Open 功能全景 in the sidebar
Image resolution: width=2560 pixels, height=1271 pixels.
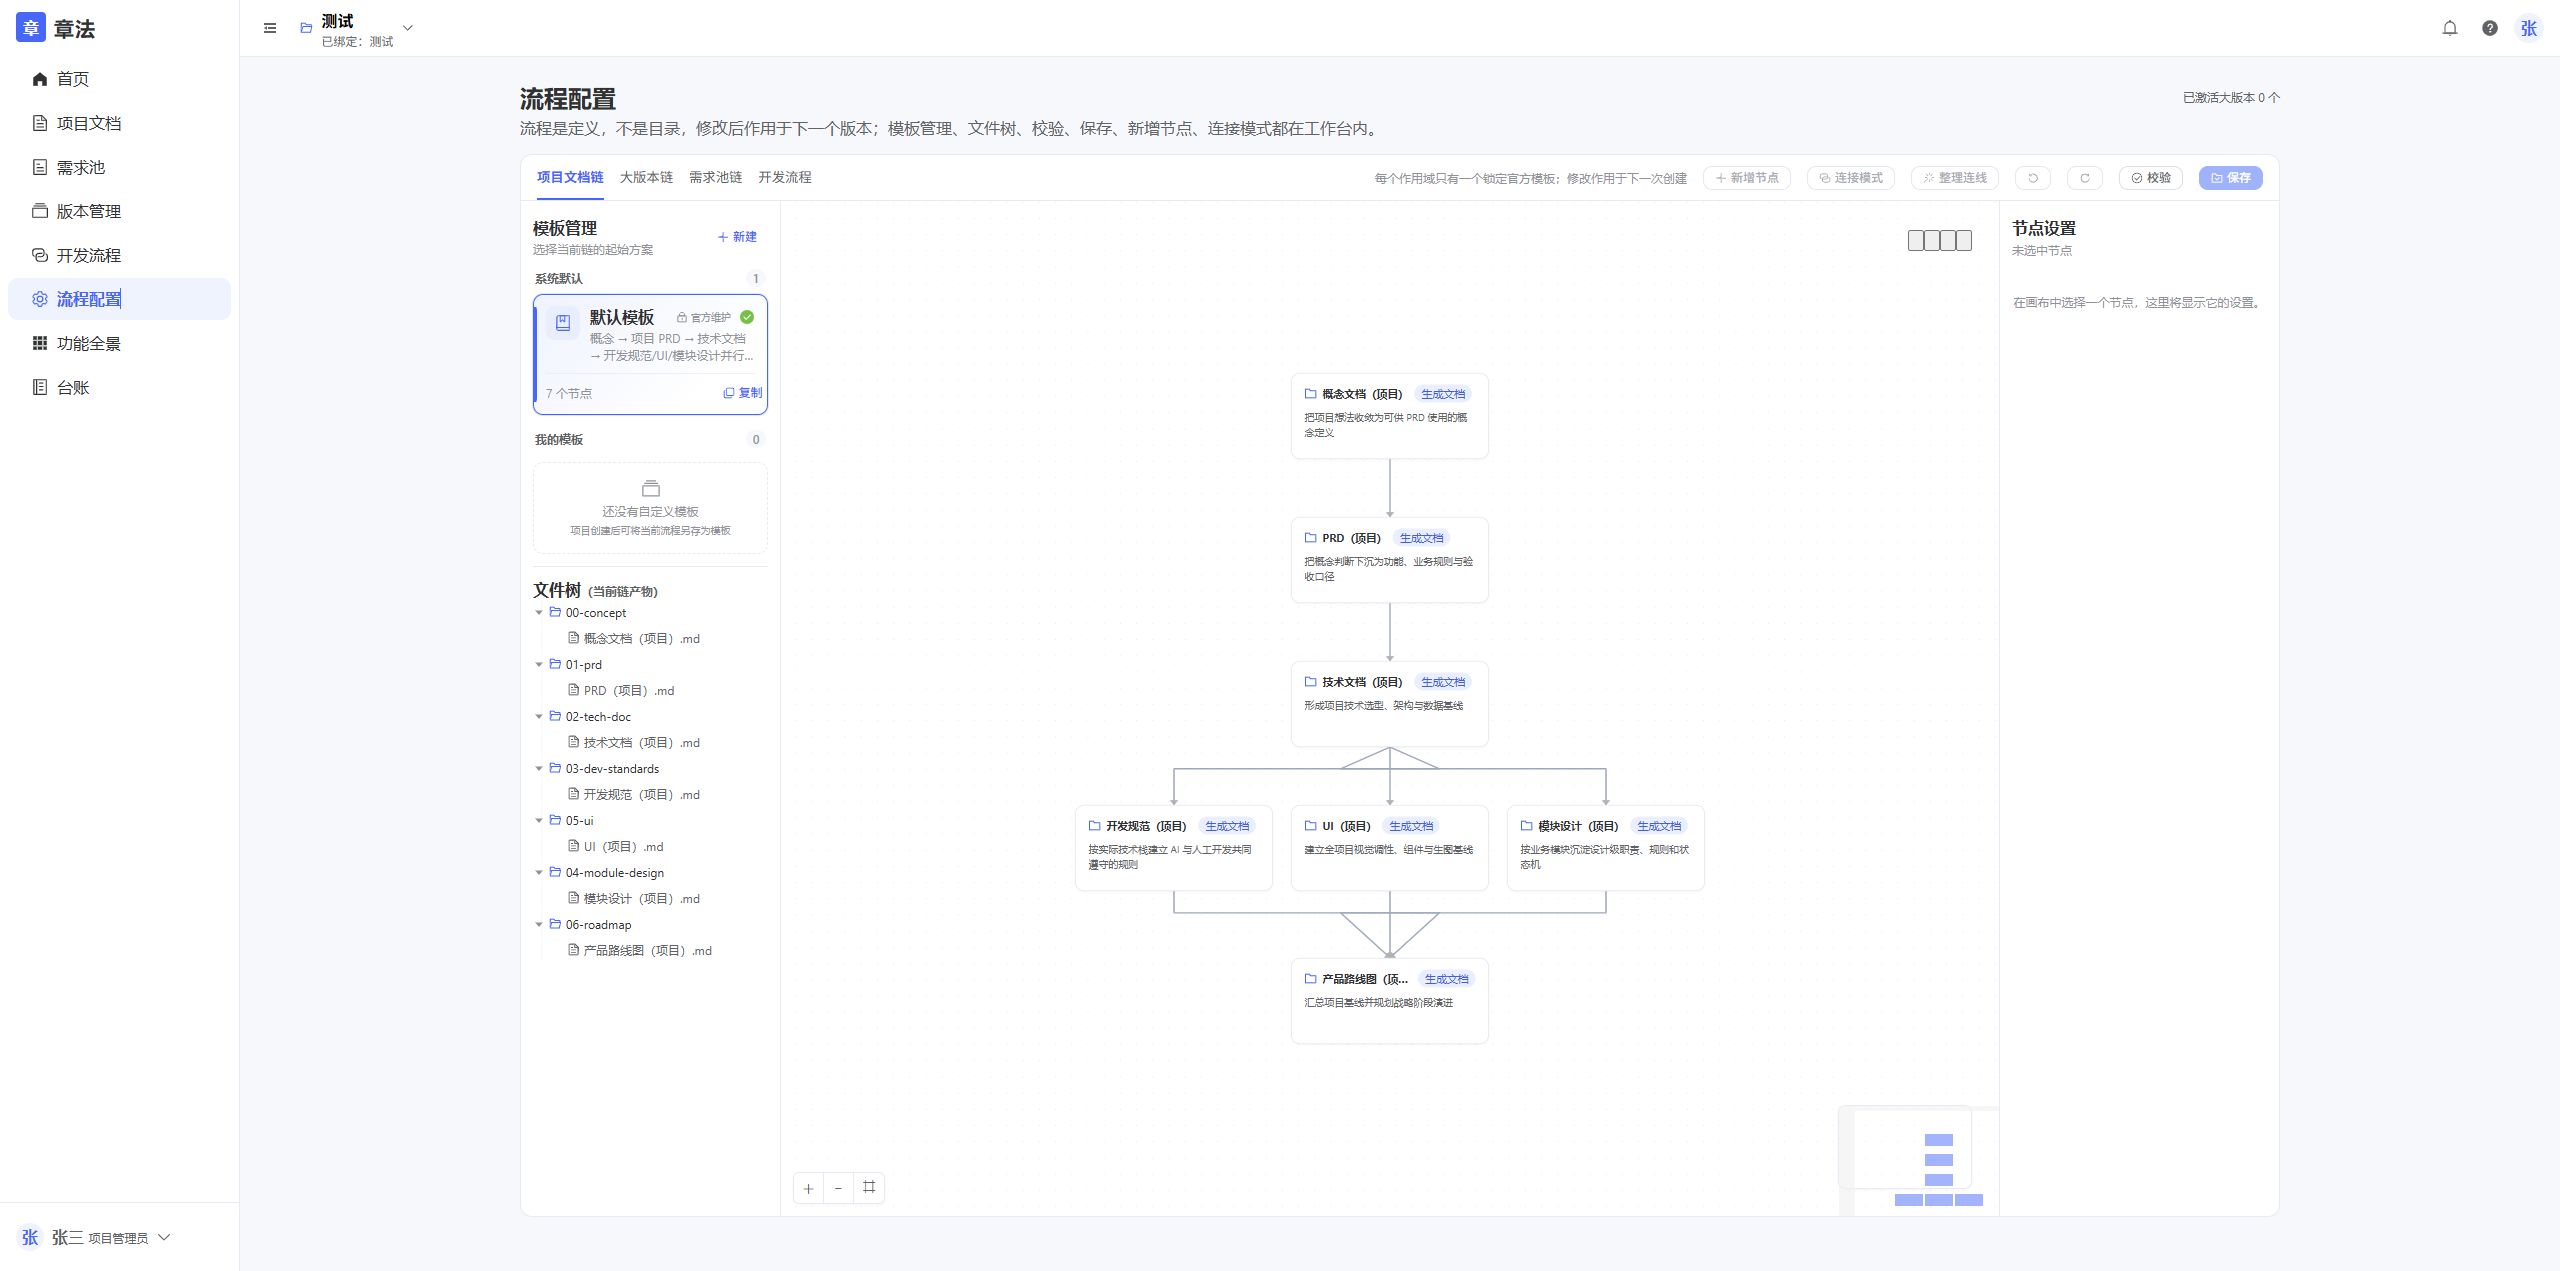pos(119,343)
